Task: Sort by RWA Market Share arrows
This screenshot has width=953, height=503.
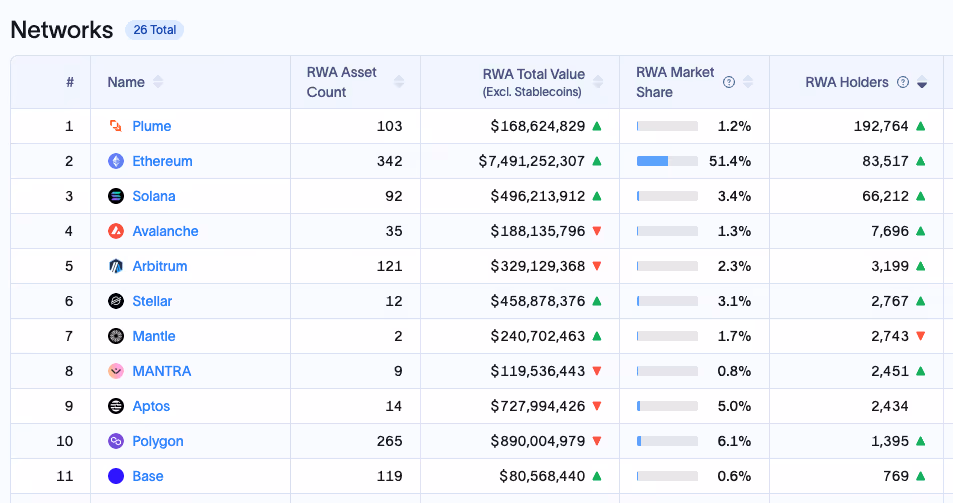Action: point(748,82)
